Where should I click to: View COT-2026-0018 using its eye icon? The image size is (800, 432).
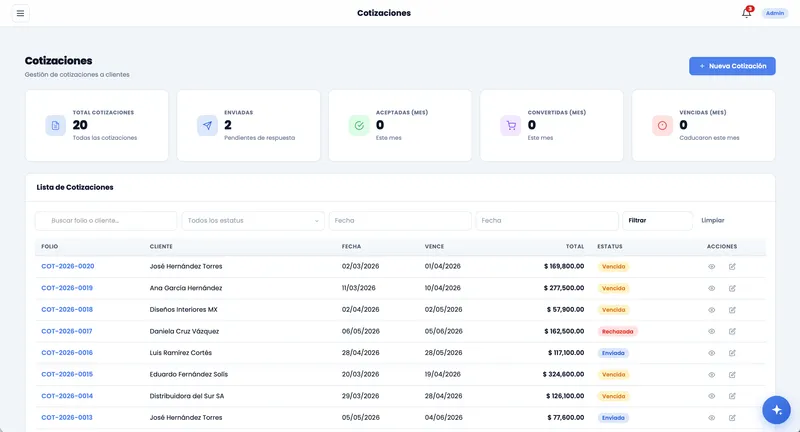tap(711, 310)
